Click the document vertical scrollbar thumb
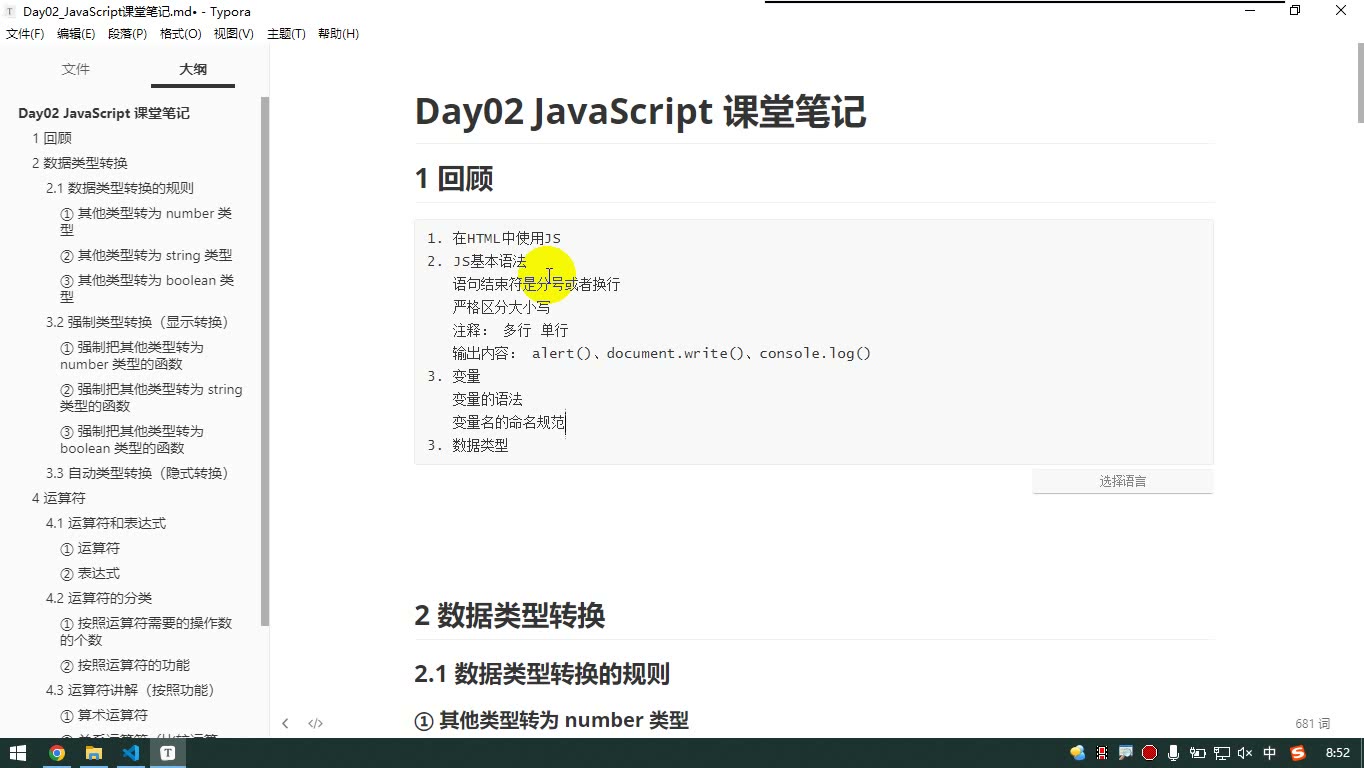 click(1360, 82)
